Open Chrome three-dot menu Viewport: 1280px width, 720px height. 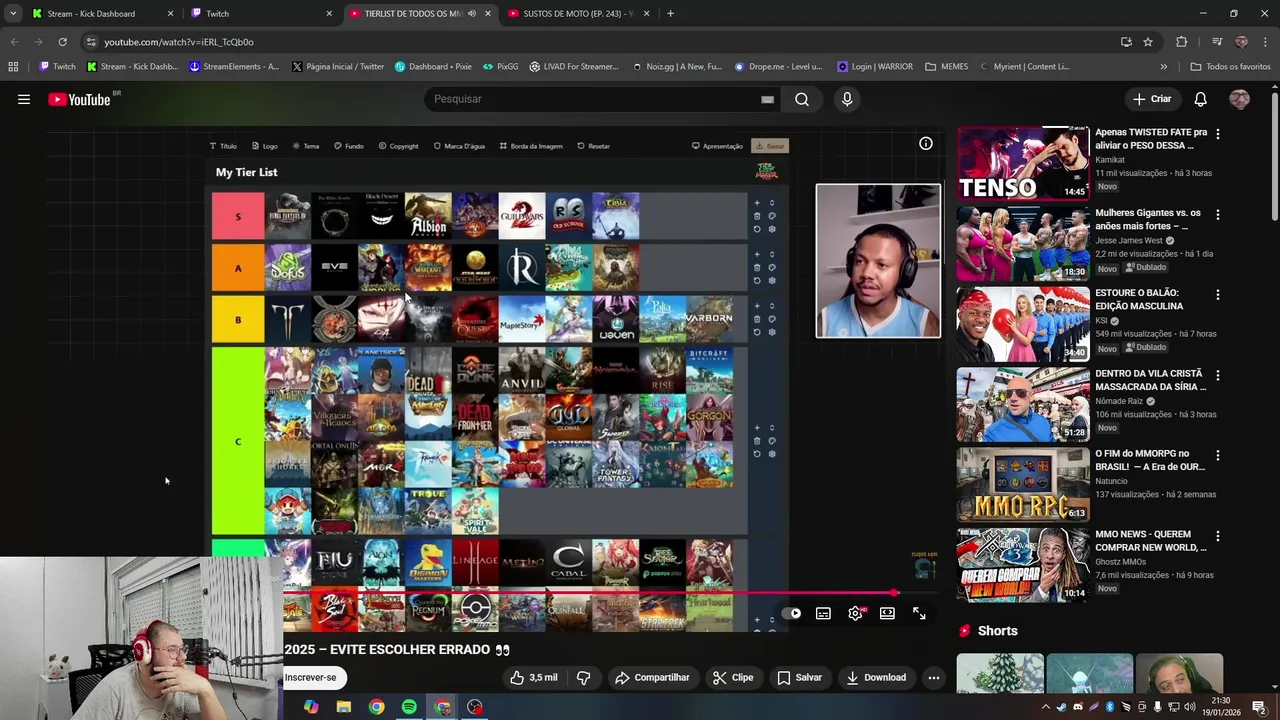coord(1264,42)
